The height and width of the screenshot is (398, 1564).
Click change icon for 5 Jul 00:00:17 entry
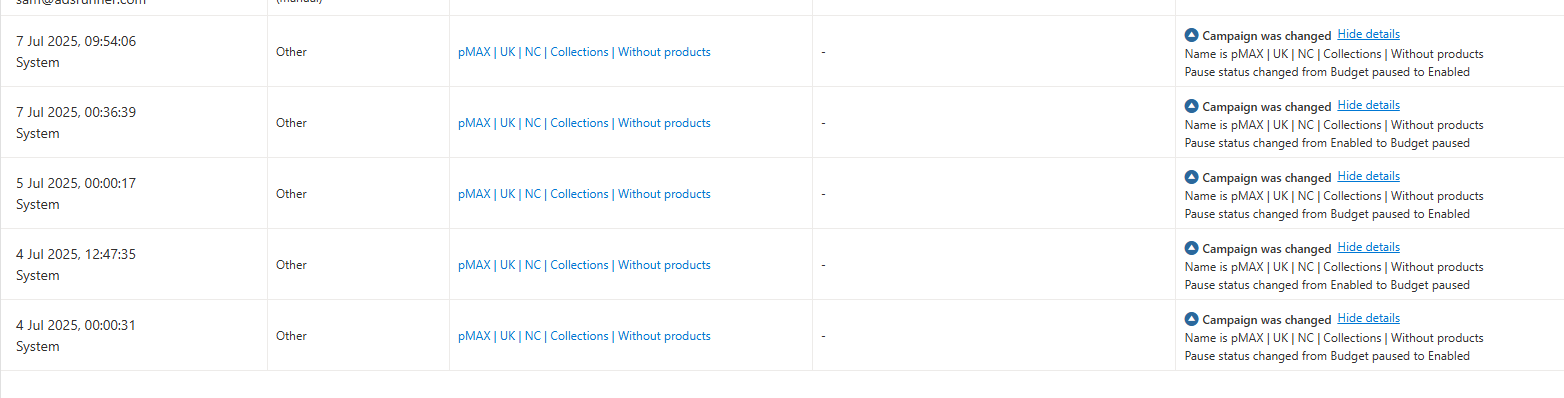coord(1191,177)
